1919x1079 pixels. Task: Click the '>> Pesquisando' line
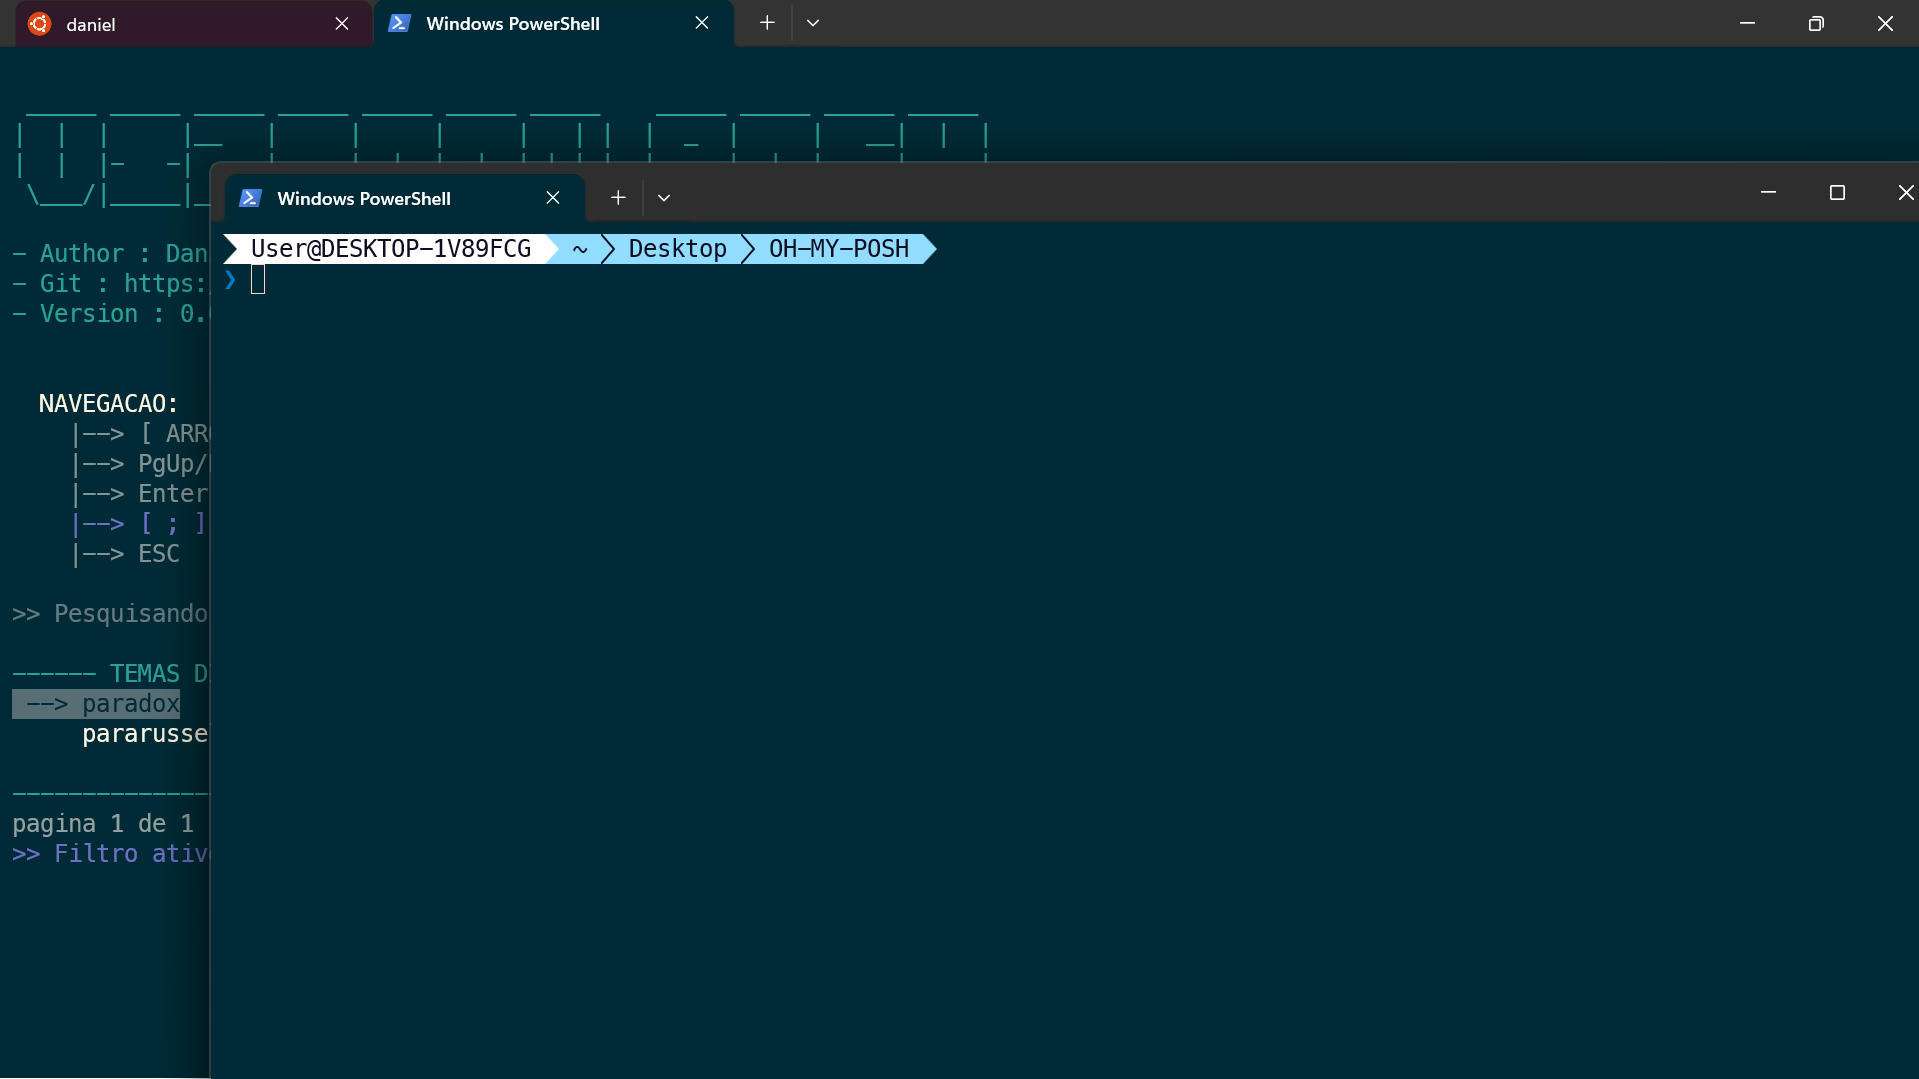tap(110, 614)
